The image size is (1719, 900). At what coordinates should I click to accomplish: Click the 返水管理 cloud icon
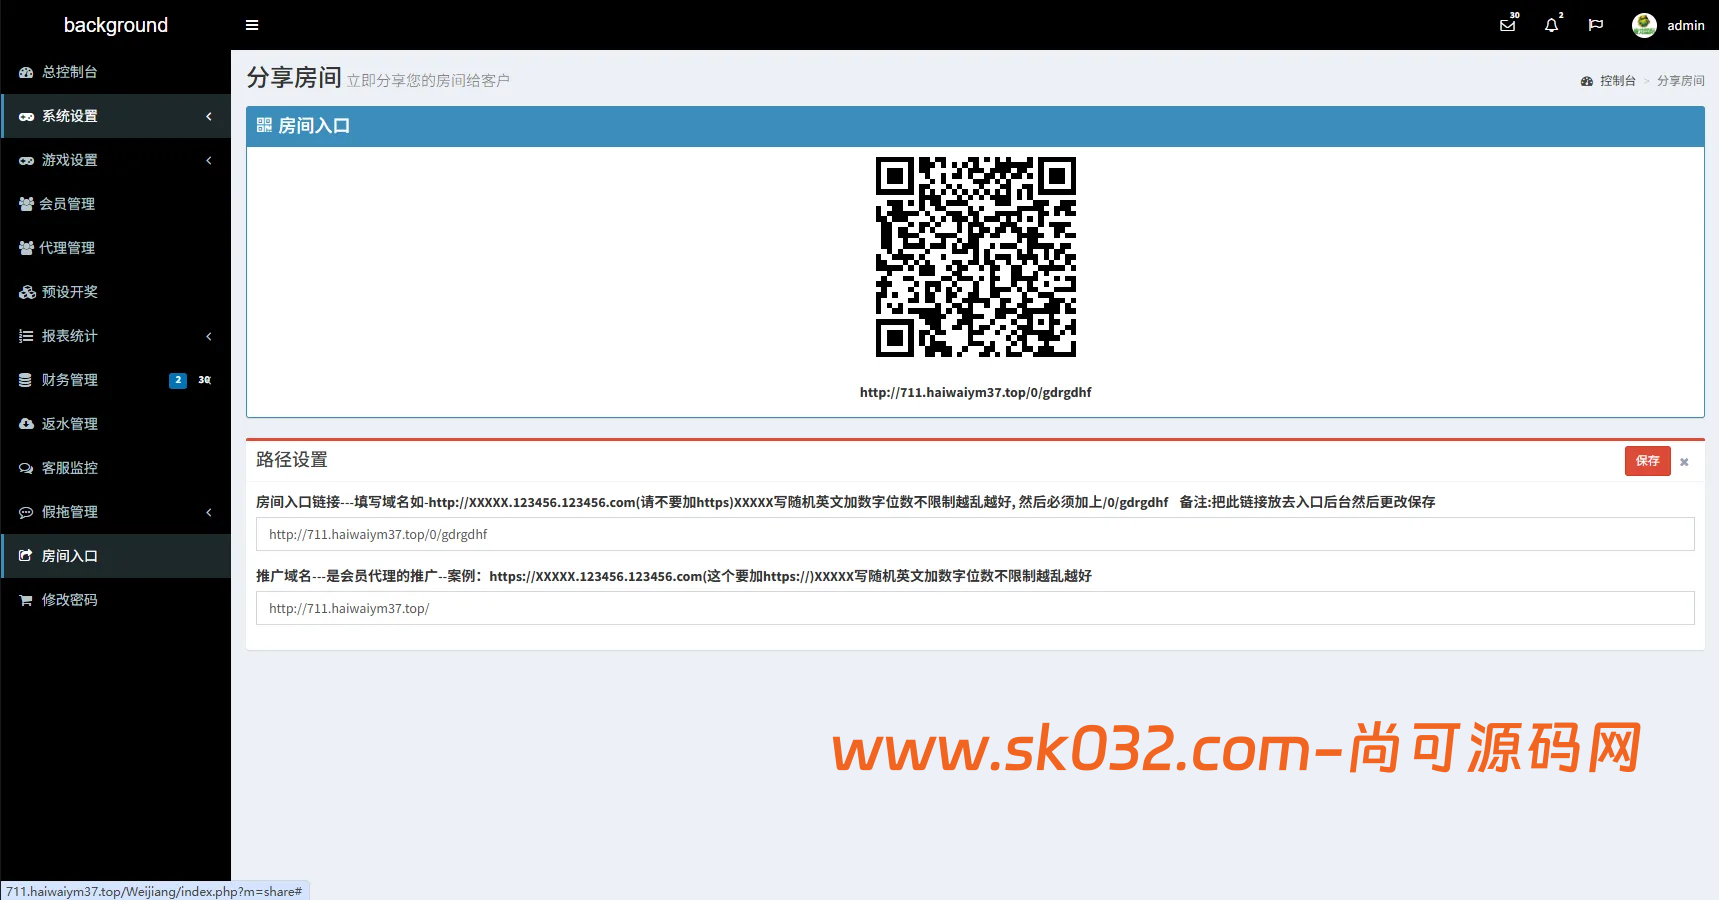click(x=26, y=424)
